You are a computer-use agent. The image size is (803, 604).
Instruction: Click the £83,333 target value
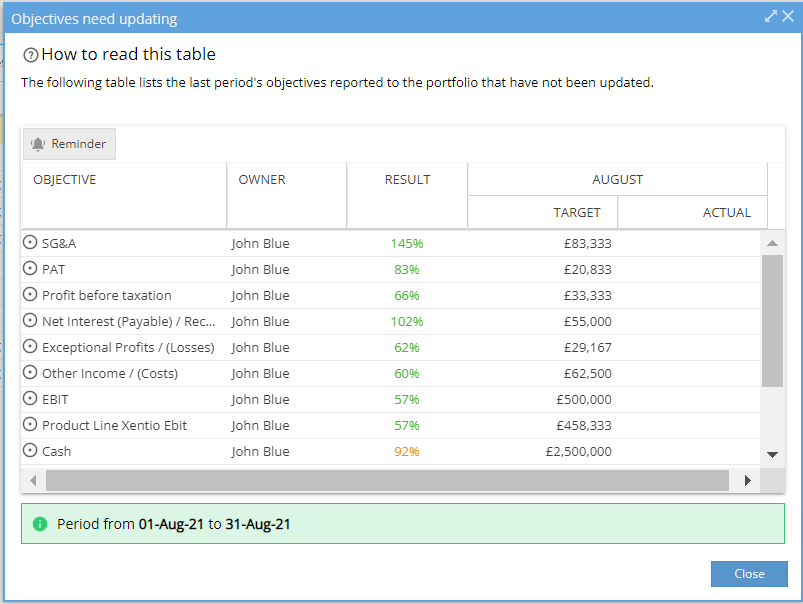588,243
